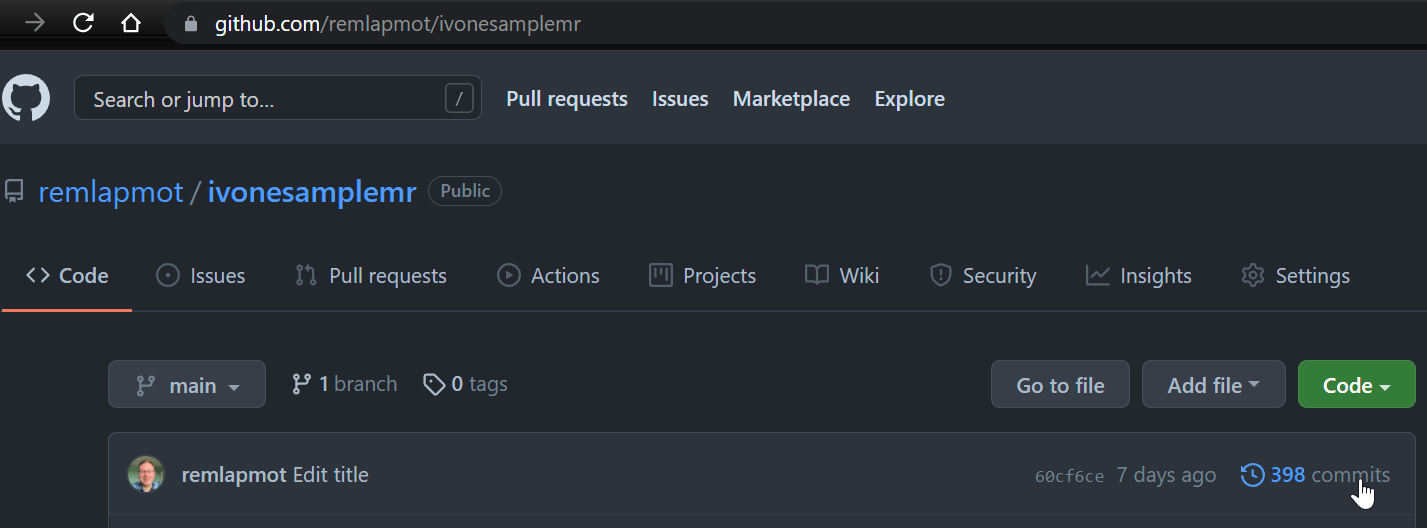Image resolution: width=1427 pixels, height=528 pixels.
Task: Open the 398 commits link
Action: [x=1330, y=475]
